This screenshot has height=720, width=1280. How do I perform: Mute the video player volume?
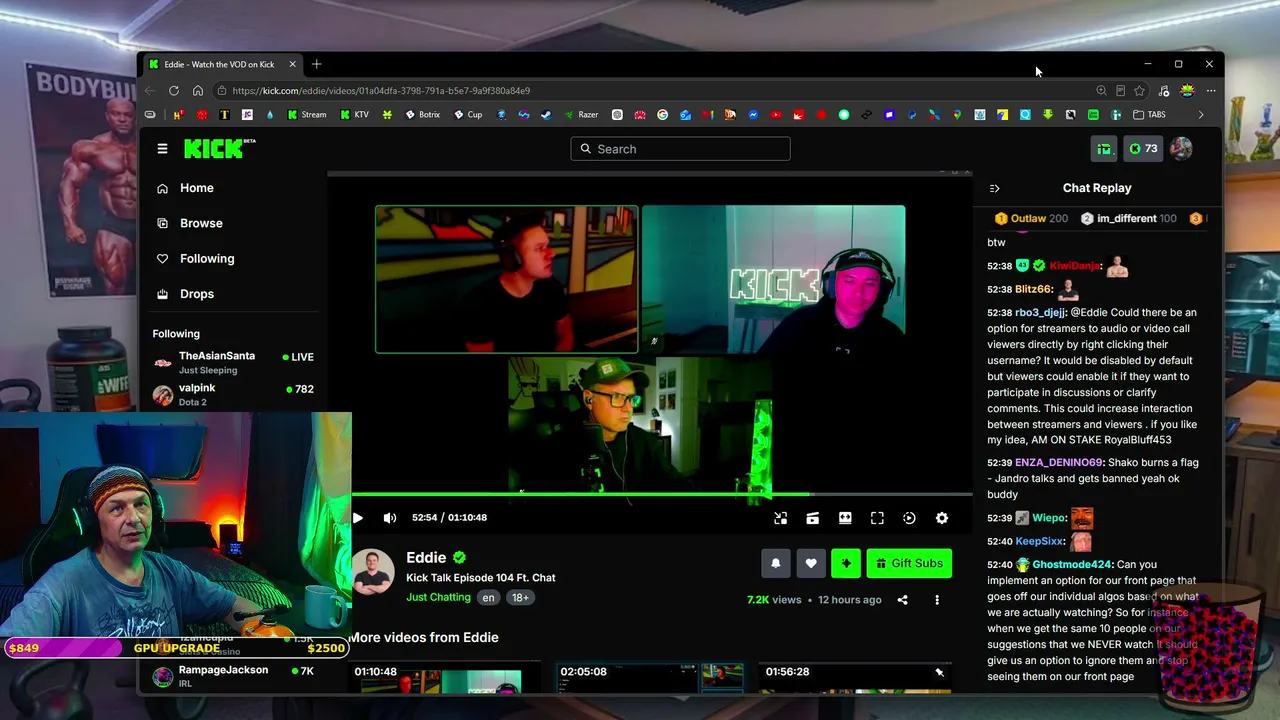click(x=390, y=518)
